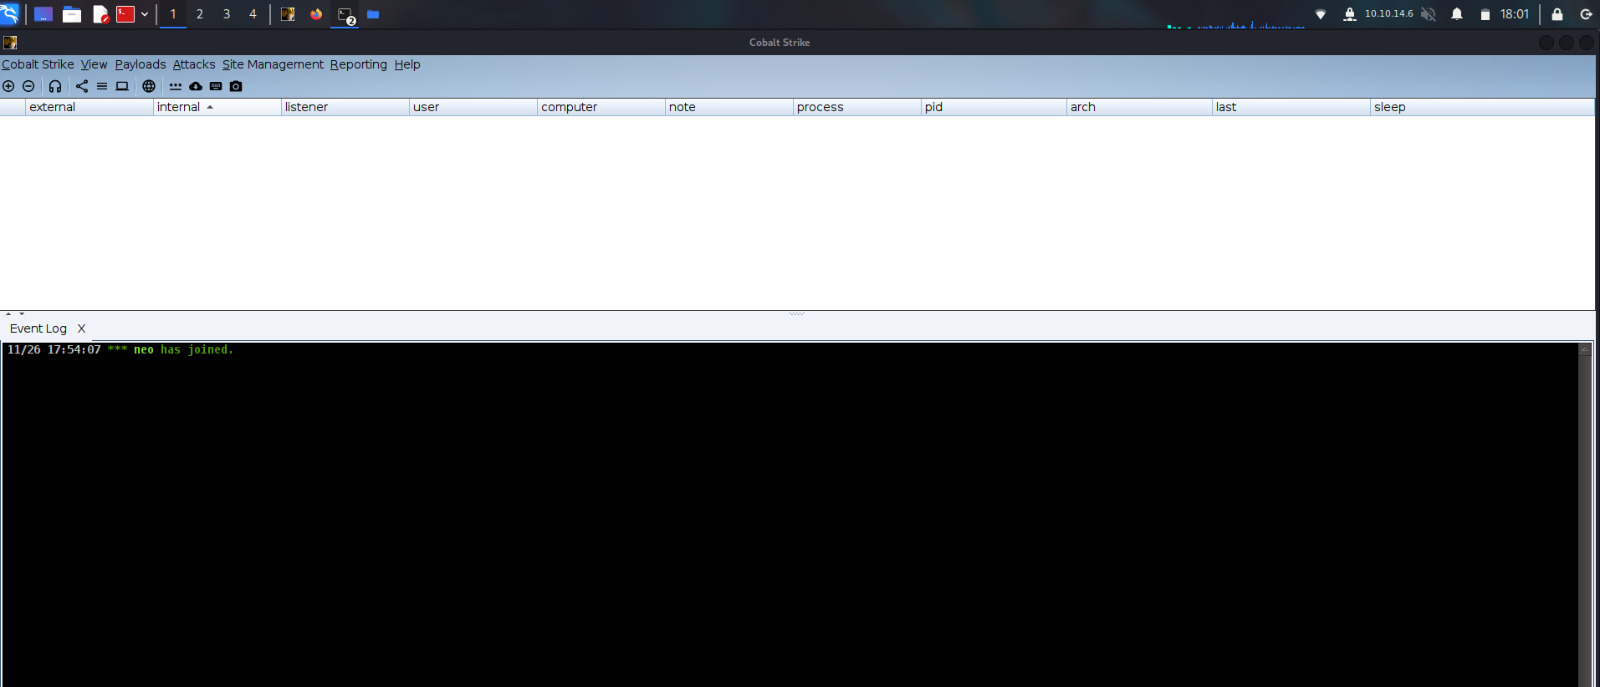View keystrokes using the keyboard icon
The width and height of the screenshot is (1600, 687).
[216, 86]
